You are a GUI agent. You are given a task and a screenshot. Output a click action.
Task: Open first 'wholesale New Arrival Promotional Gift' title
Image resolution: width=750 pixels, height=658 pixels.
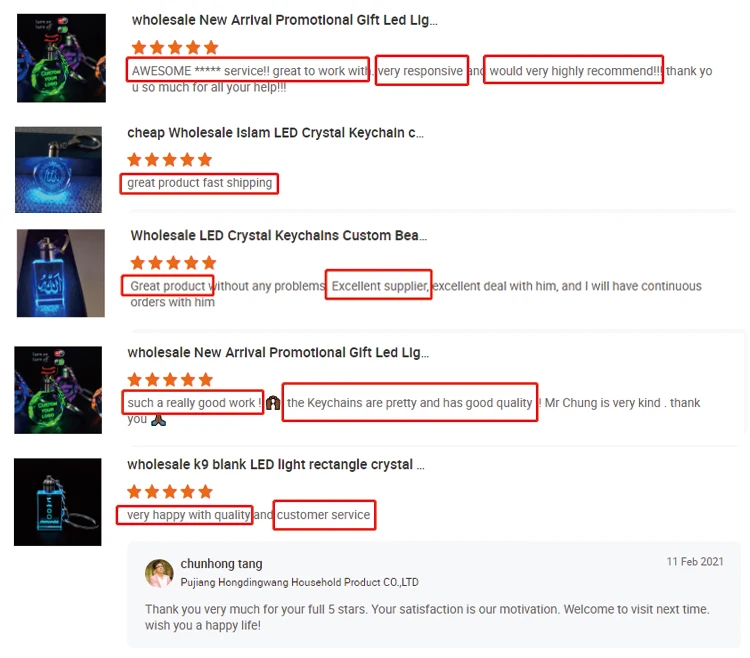tap(285, 20)
